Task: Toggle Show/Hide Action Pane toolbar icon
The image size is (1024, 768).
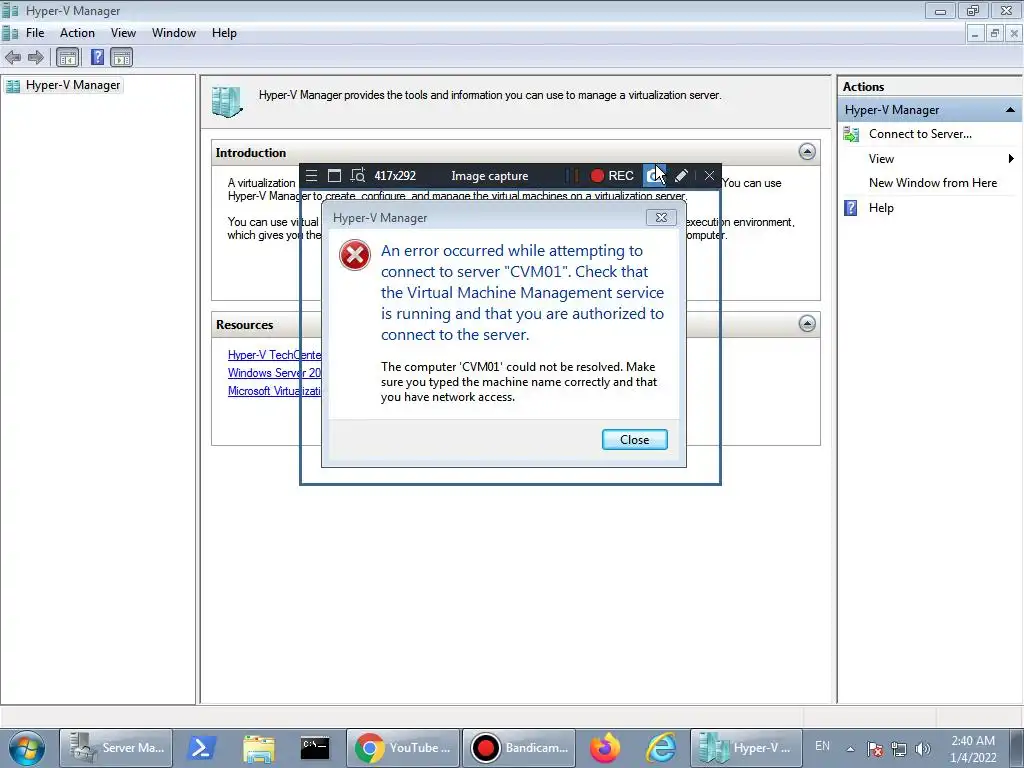Action: tap(121, 57)
